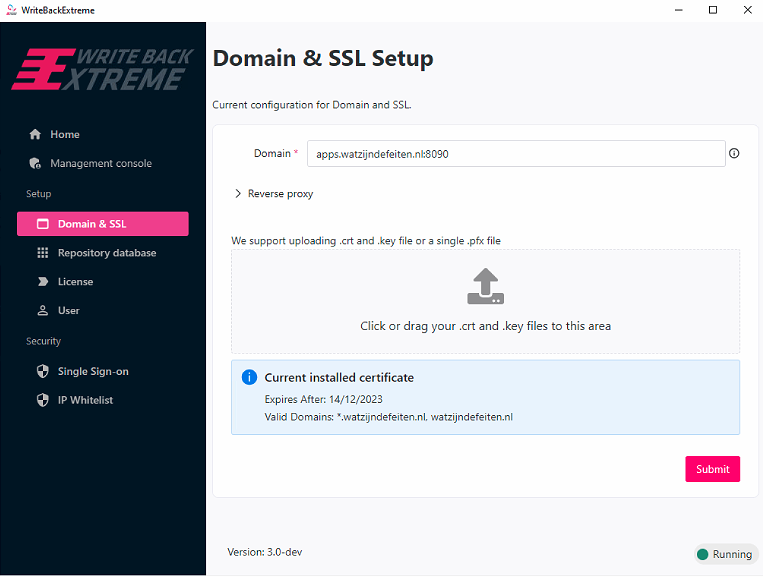Viewport: 763px width, 577px height.
Task: Click the IP Whitelist shield icon
Action: (43, 401)
